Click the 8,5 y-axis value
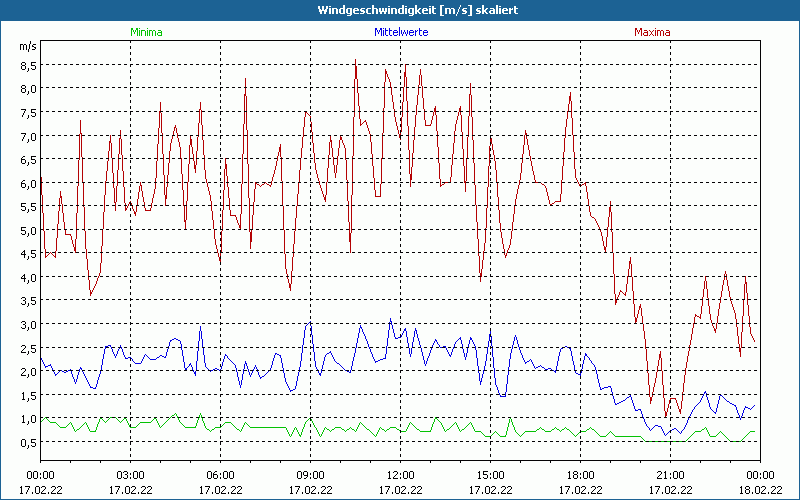 coord(28,66)
